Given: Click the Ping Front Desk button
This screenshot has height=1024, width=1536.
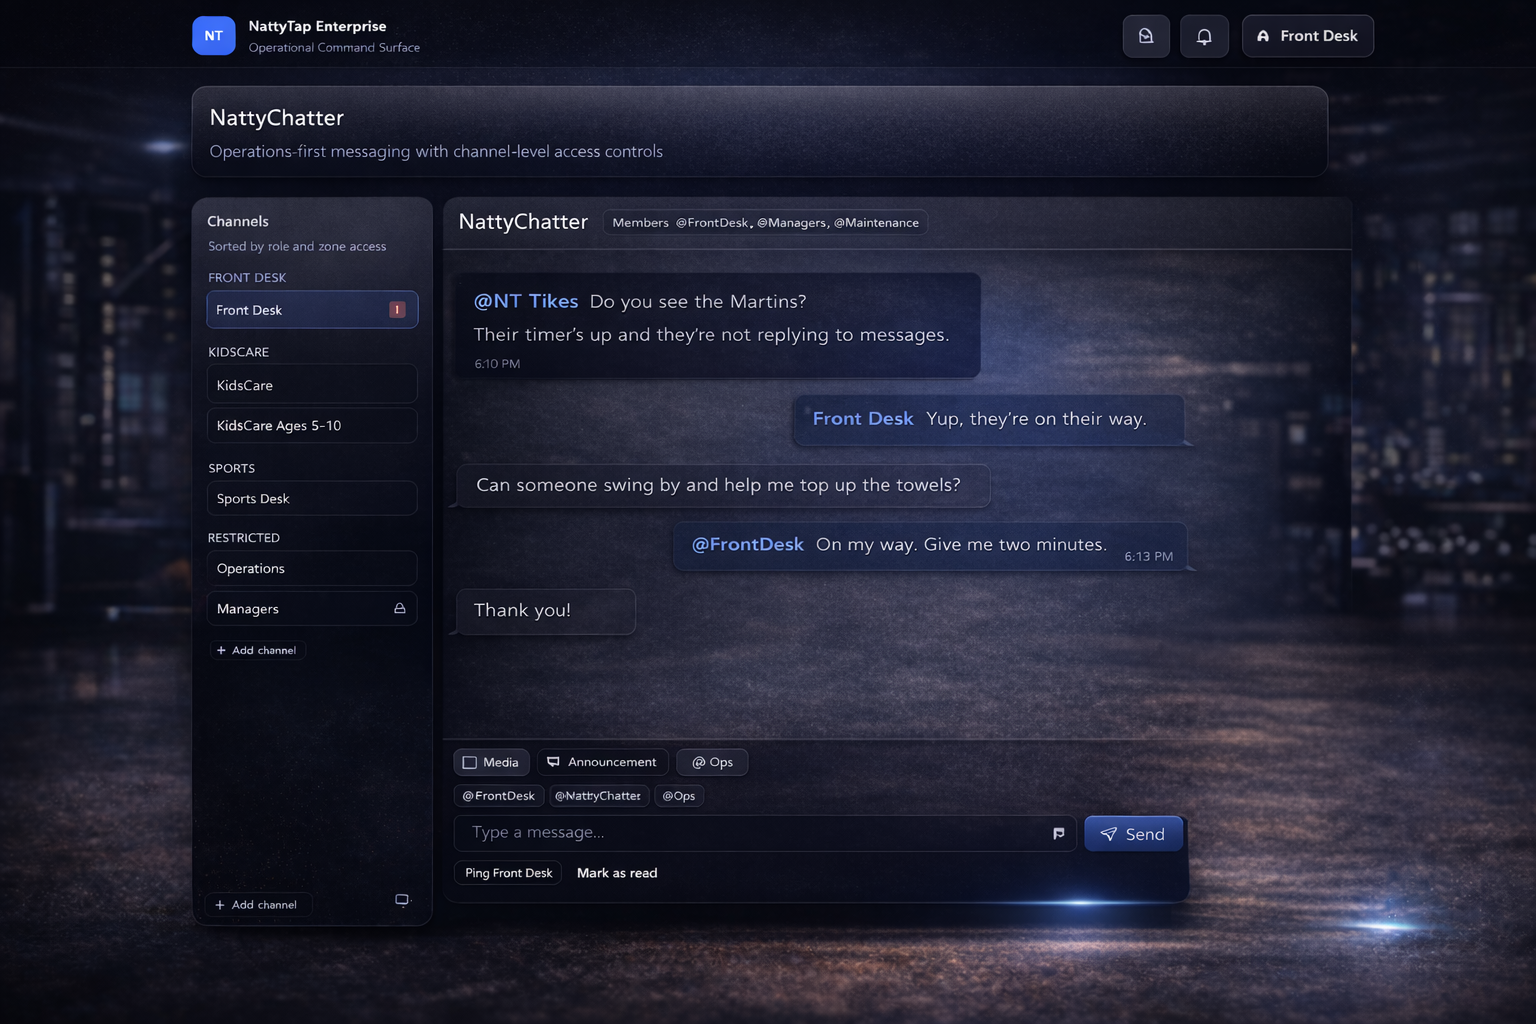Looking at the screenshot, I should (x=508, y=873).
